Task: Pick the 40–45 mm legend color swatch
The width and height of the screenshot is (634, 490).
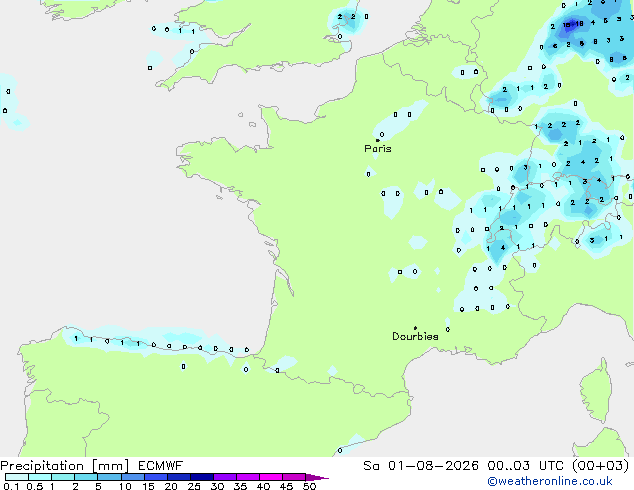Action: [271, 477]
